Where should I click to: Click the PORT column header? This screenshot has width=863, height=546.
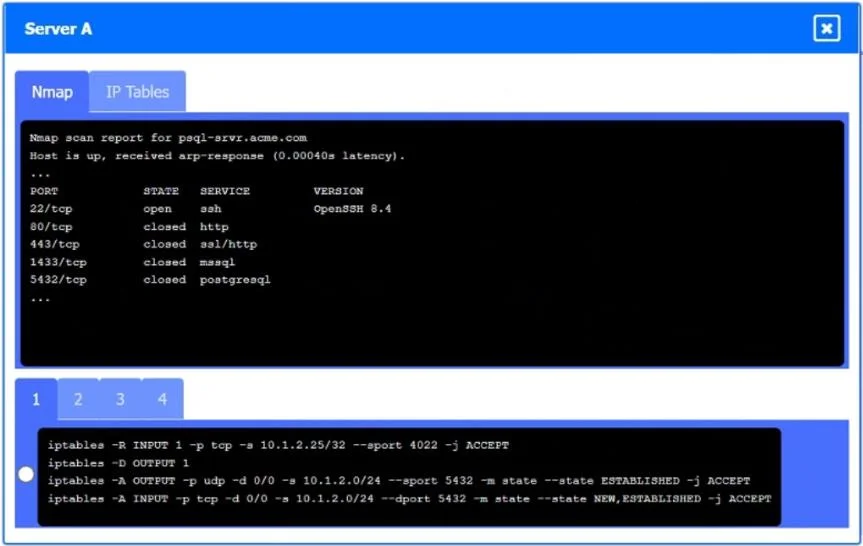point(44,191)
